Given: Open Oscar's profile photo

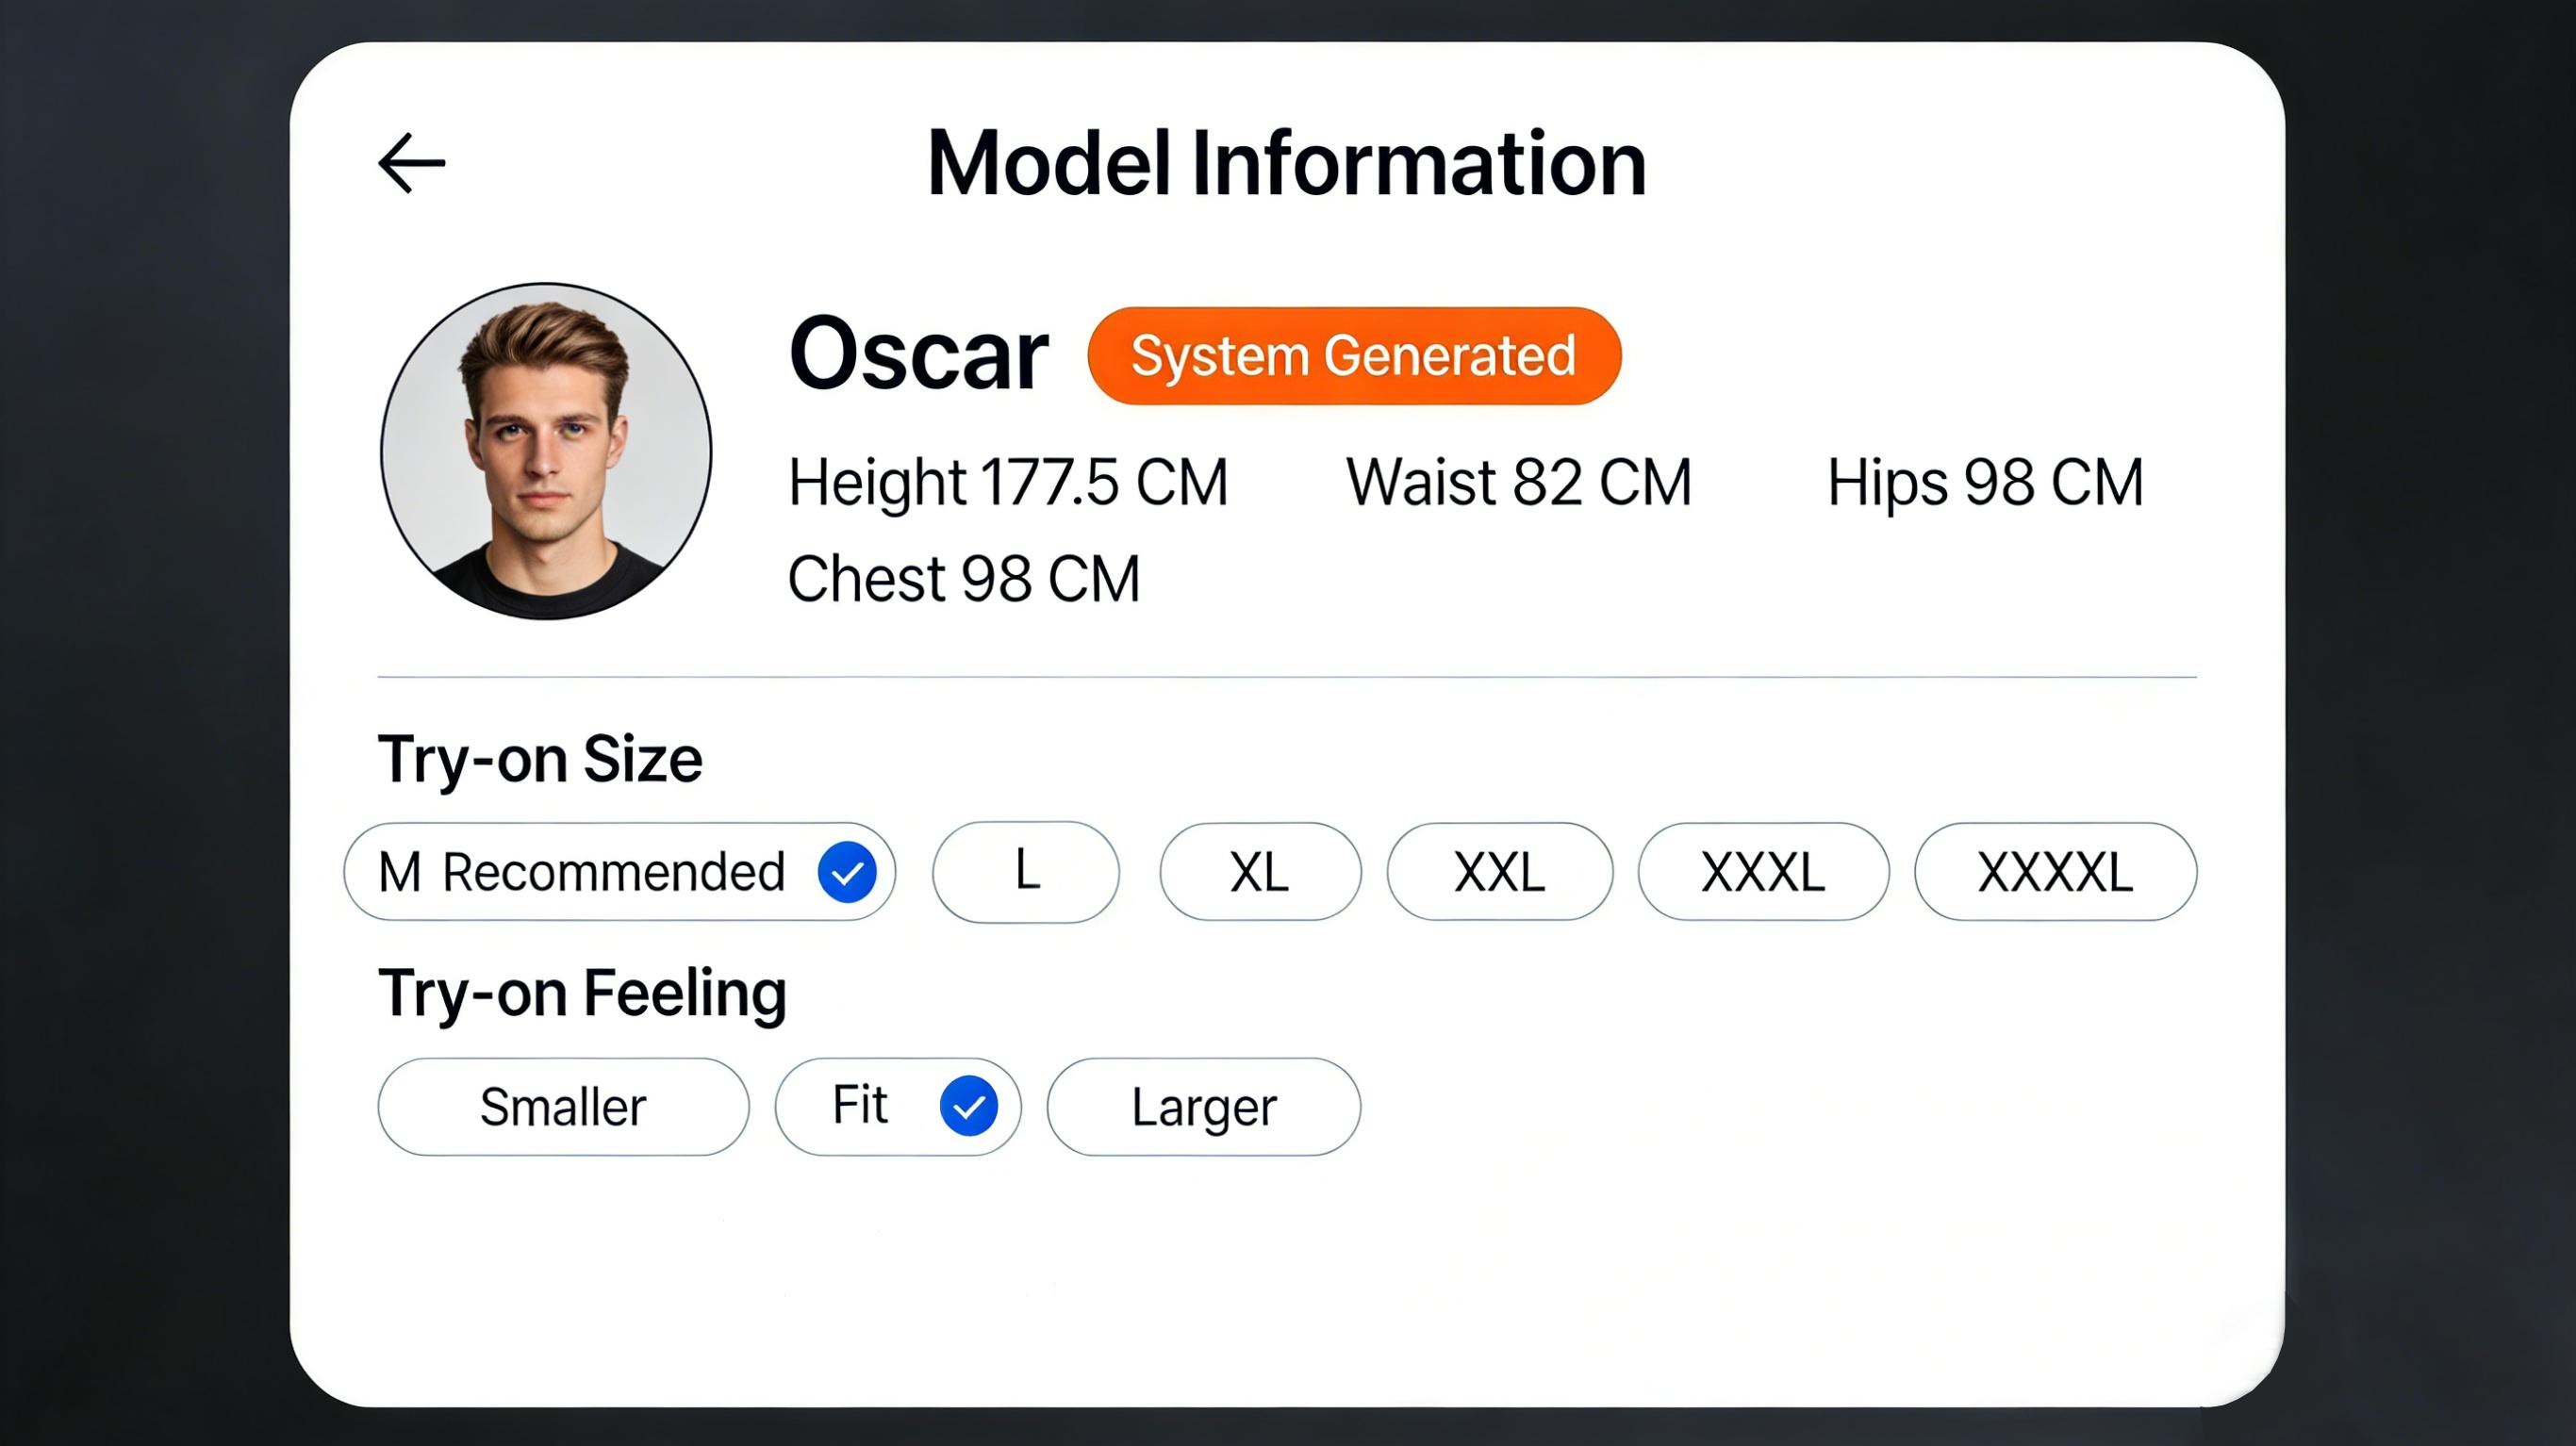Looking at the screenshot, I should tap(546, 451).
